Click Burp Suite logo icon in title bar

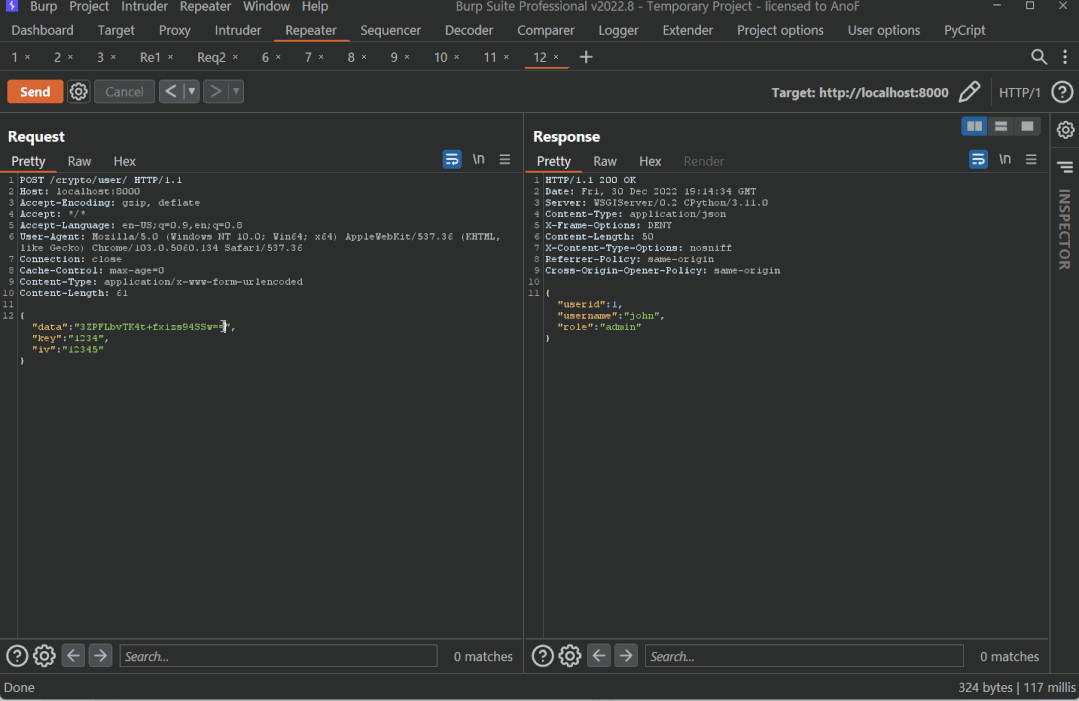(x=12, y=6)
